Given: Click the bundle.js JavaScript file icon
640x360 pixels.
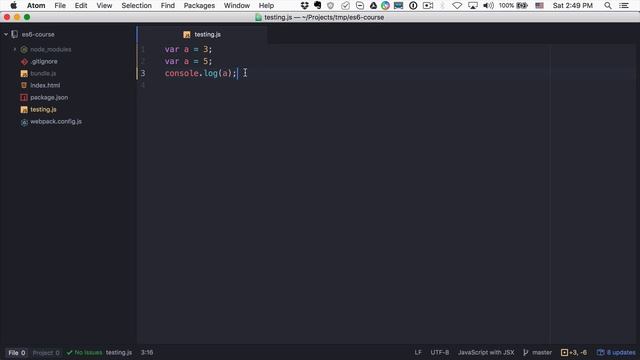Looking at the screenshot, I should (x=24, y=73).
